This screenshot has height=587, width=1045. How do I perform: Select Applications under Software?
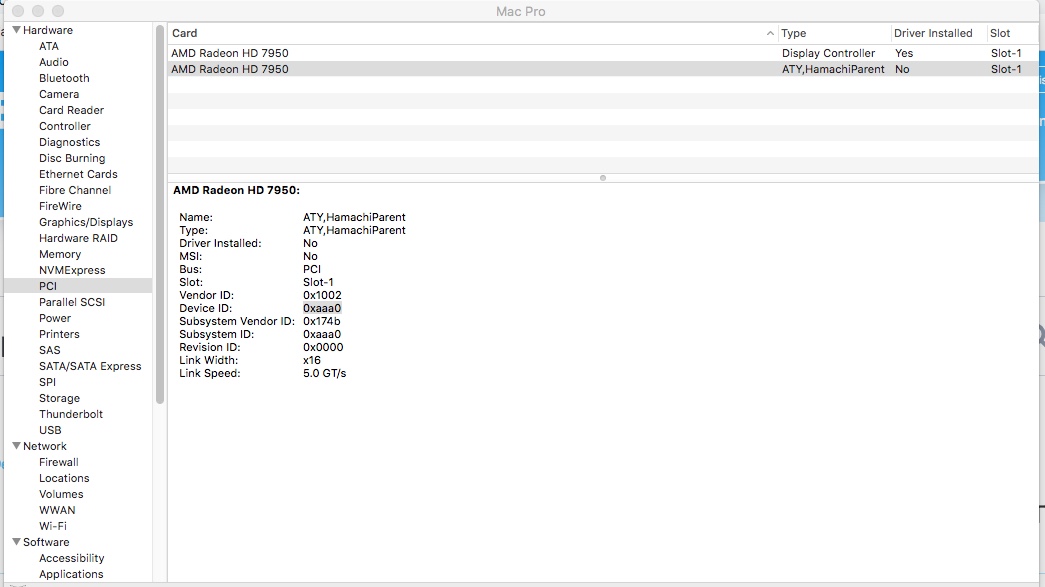click(x=71, y=574)
